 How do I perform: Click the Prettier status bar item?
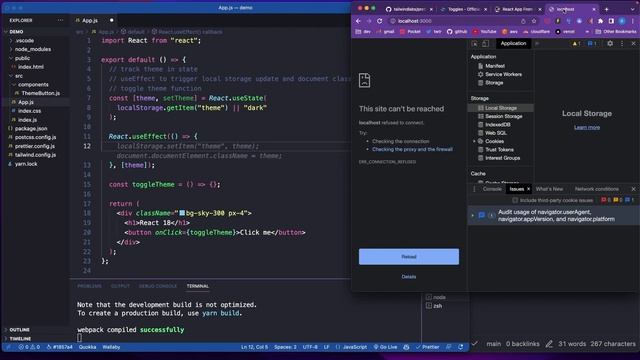tap(427, 347)
